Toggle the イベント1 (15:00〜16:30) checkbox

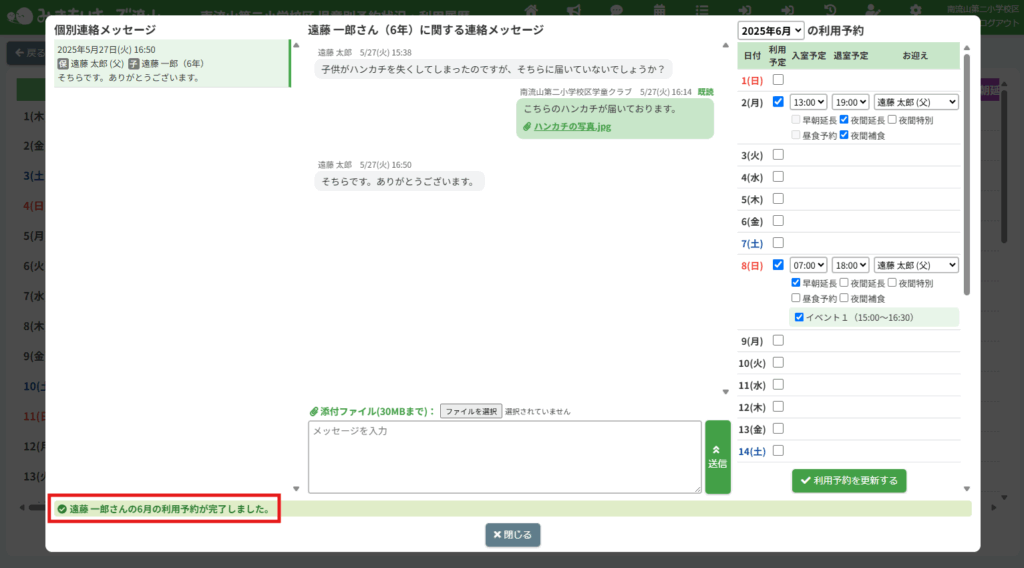coord(798,317)
